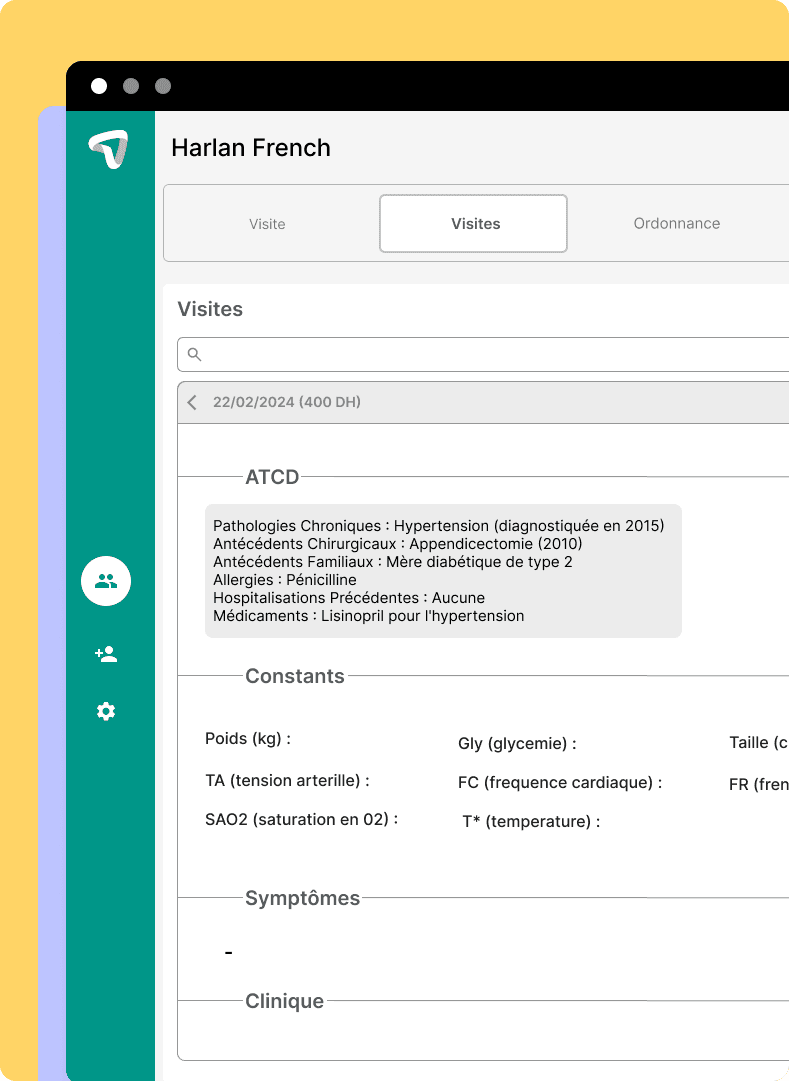Select the Gly (glycemie) field label

tap(517, 744)
